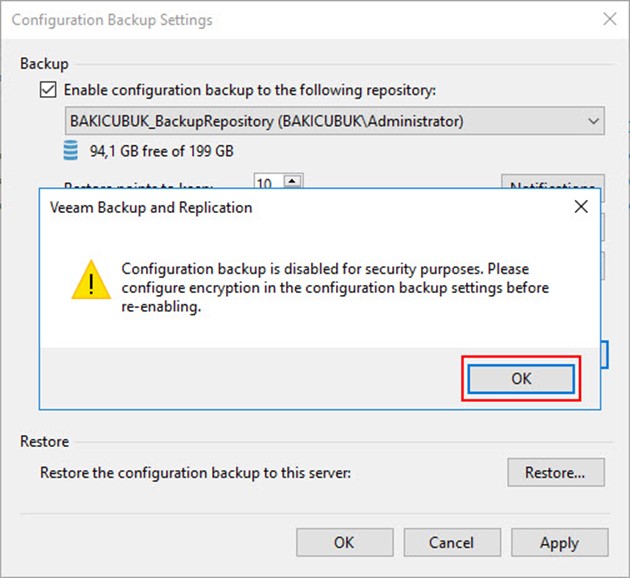Viewport: 630px width, 578px height.
Task: Click the 94,1 GB free space label
Action: pyautogui.click(x=162, y=151)
